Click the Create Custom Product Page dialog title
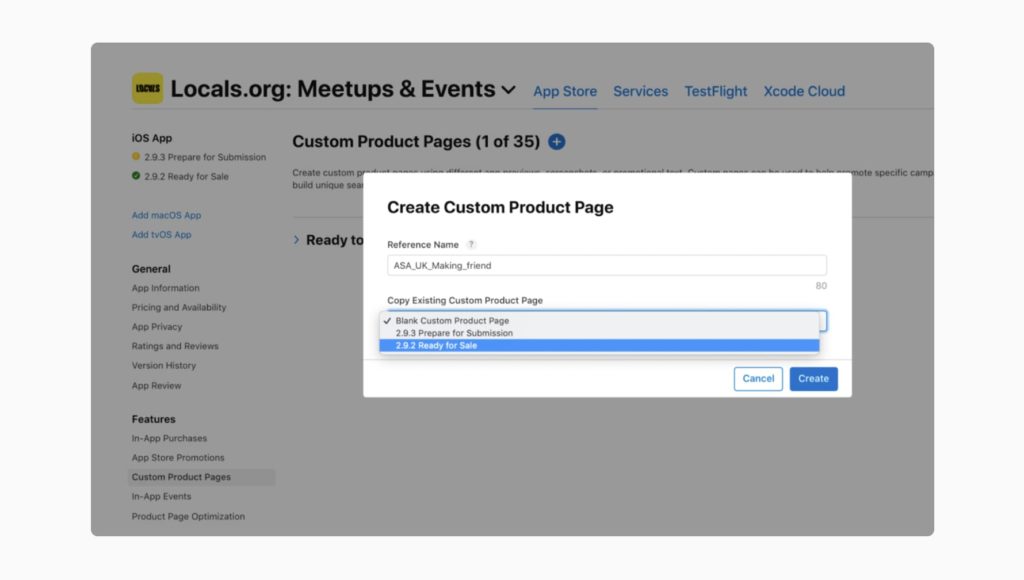 (500, 207)
